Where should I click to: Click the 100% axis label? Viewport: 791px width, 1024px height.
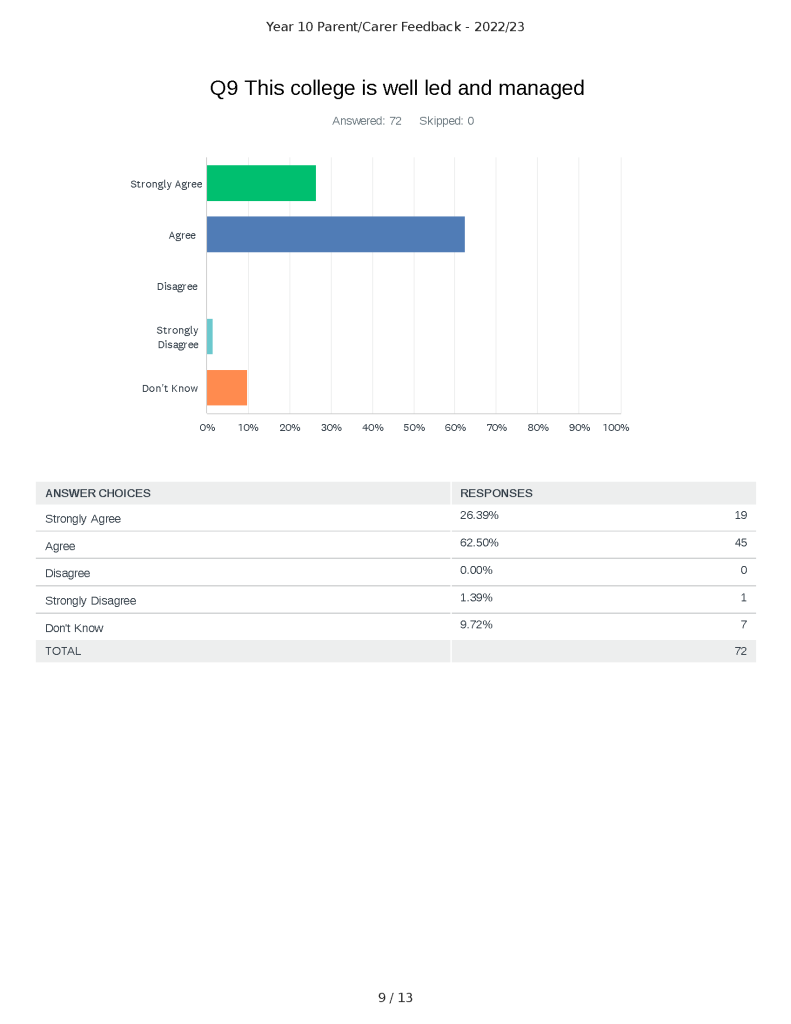point(616,428)
